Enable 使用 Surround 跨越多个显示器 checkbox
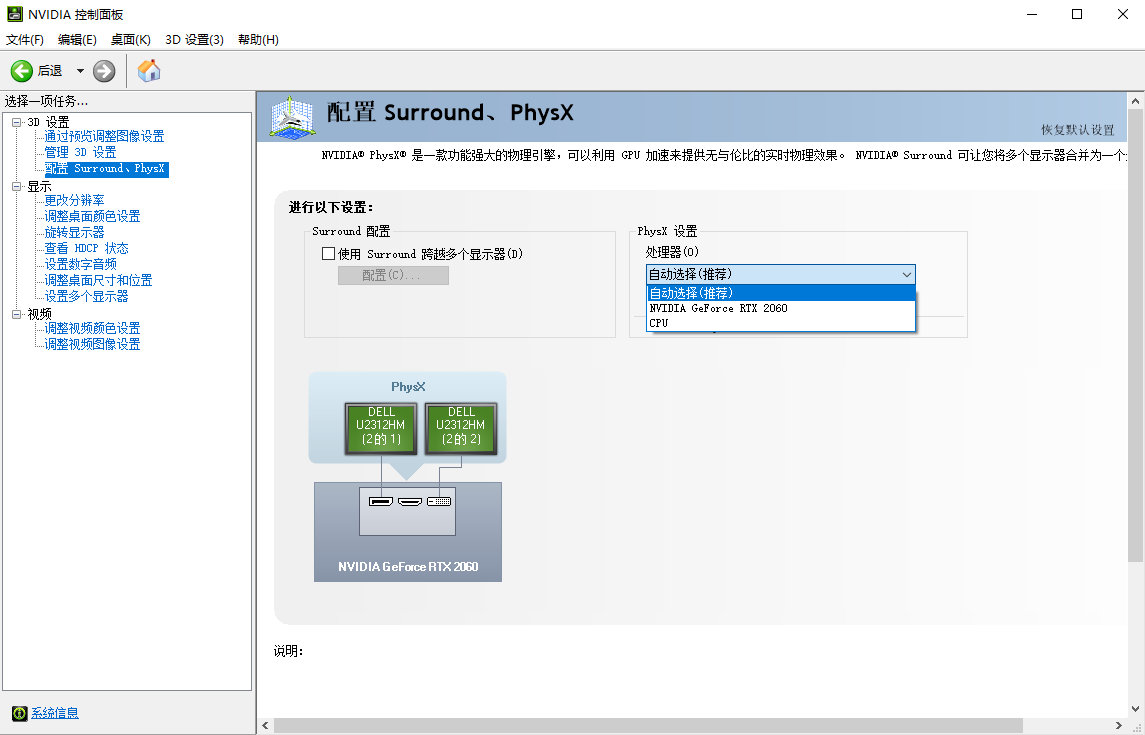The image size is (1145, 735). pyautogui.click(x=329, y=253)
